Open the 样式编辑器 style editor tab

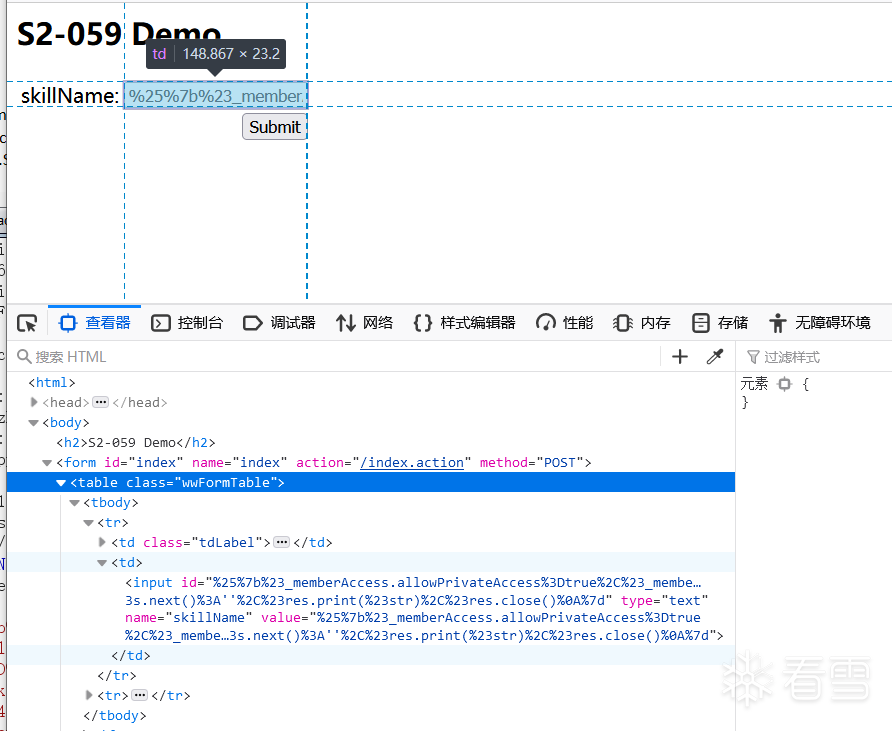click(464, 323)
